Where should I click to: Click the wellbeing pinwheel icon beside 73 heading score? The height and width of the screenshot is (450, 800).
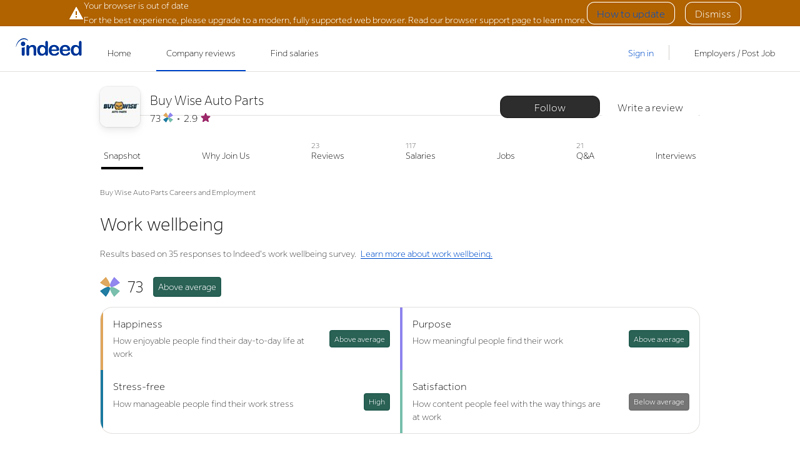click(110, 287)
